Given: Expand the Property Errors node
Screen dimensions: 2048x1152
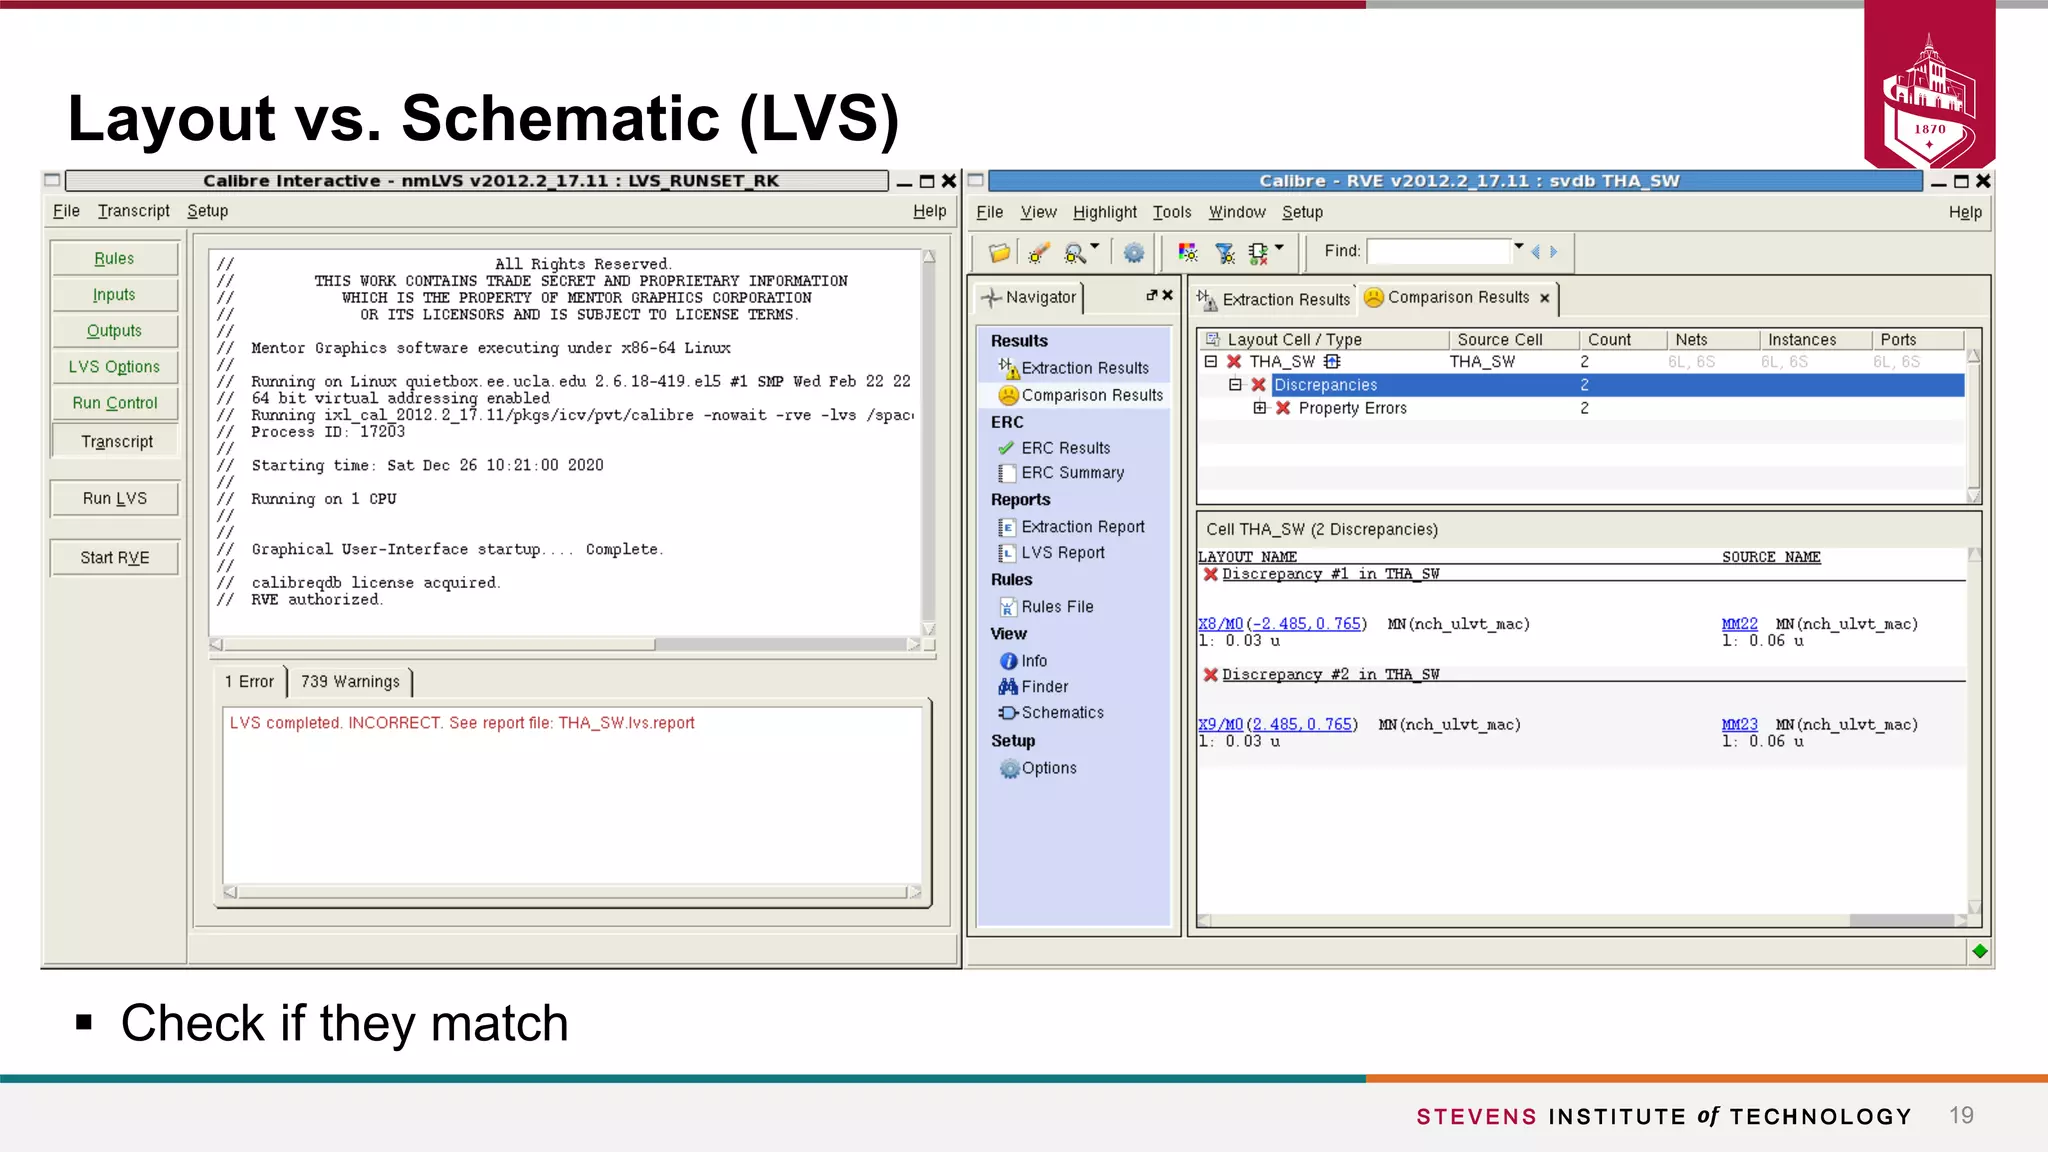Looking at the screenshot, I should 1259,408.
